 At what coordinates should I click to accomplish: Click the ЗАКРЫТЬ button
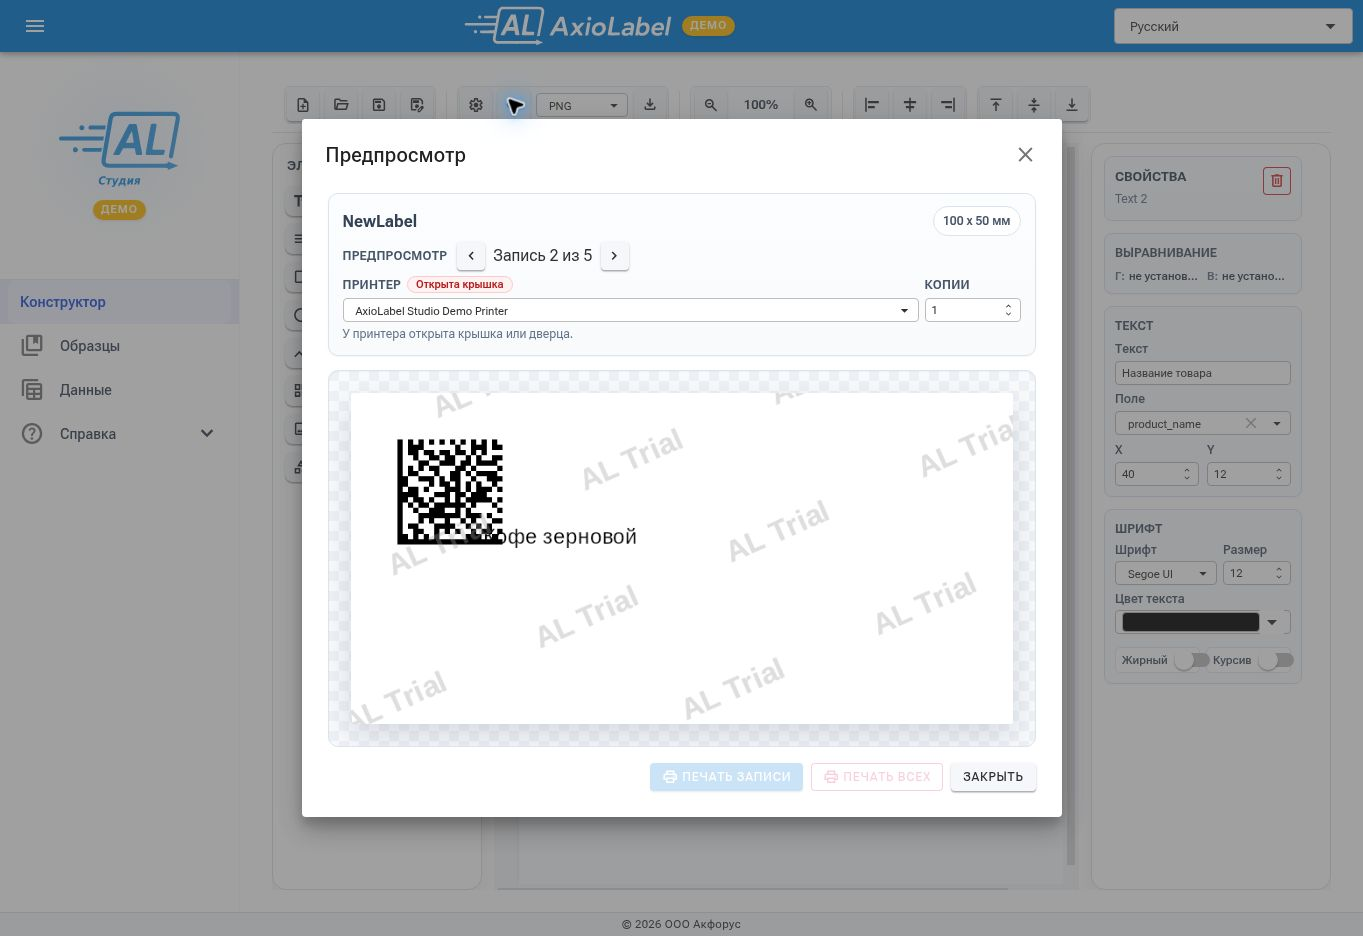point(993,777)
